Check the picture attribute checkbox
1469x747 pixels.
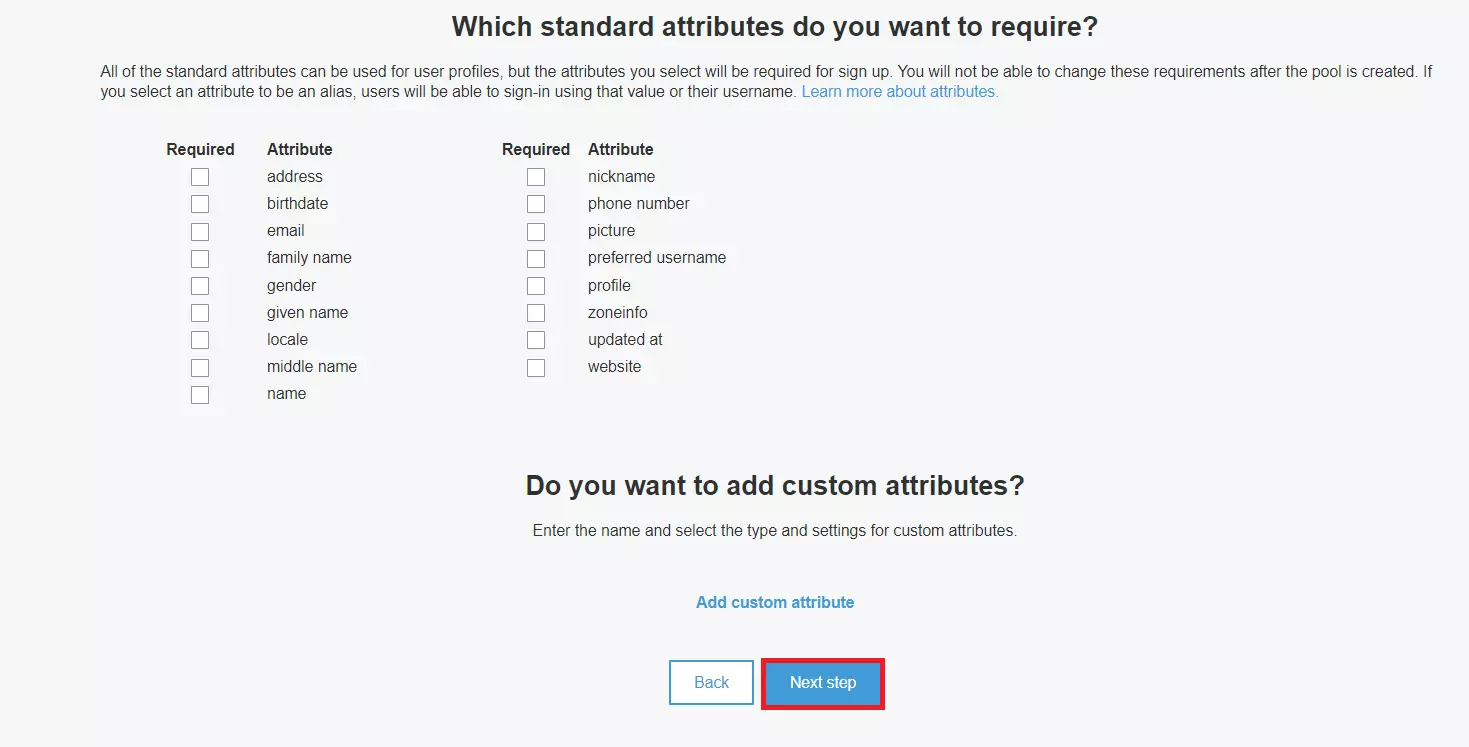click(x=535, y=231)
